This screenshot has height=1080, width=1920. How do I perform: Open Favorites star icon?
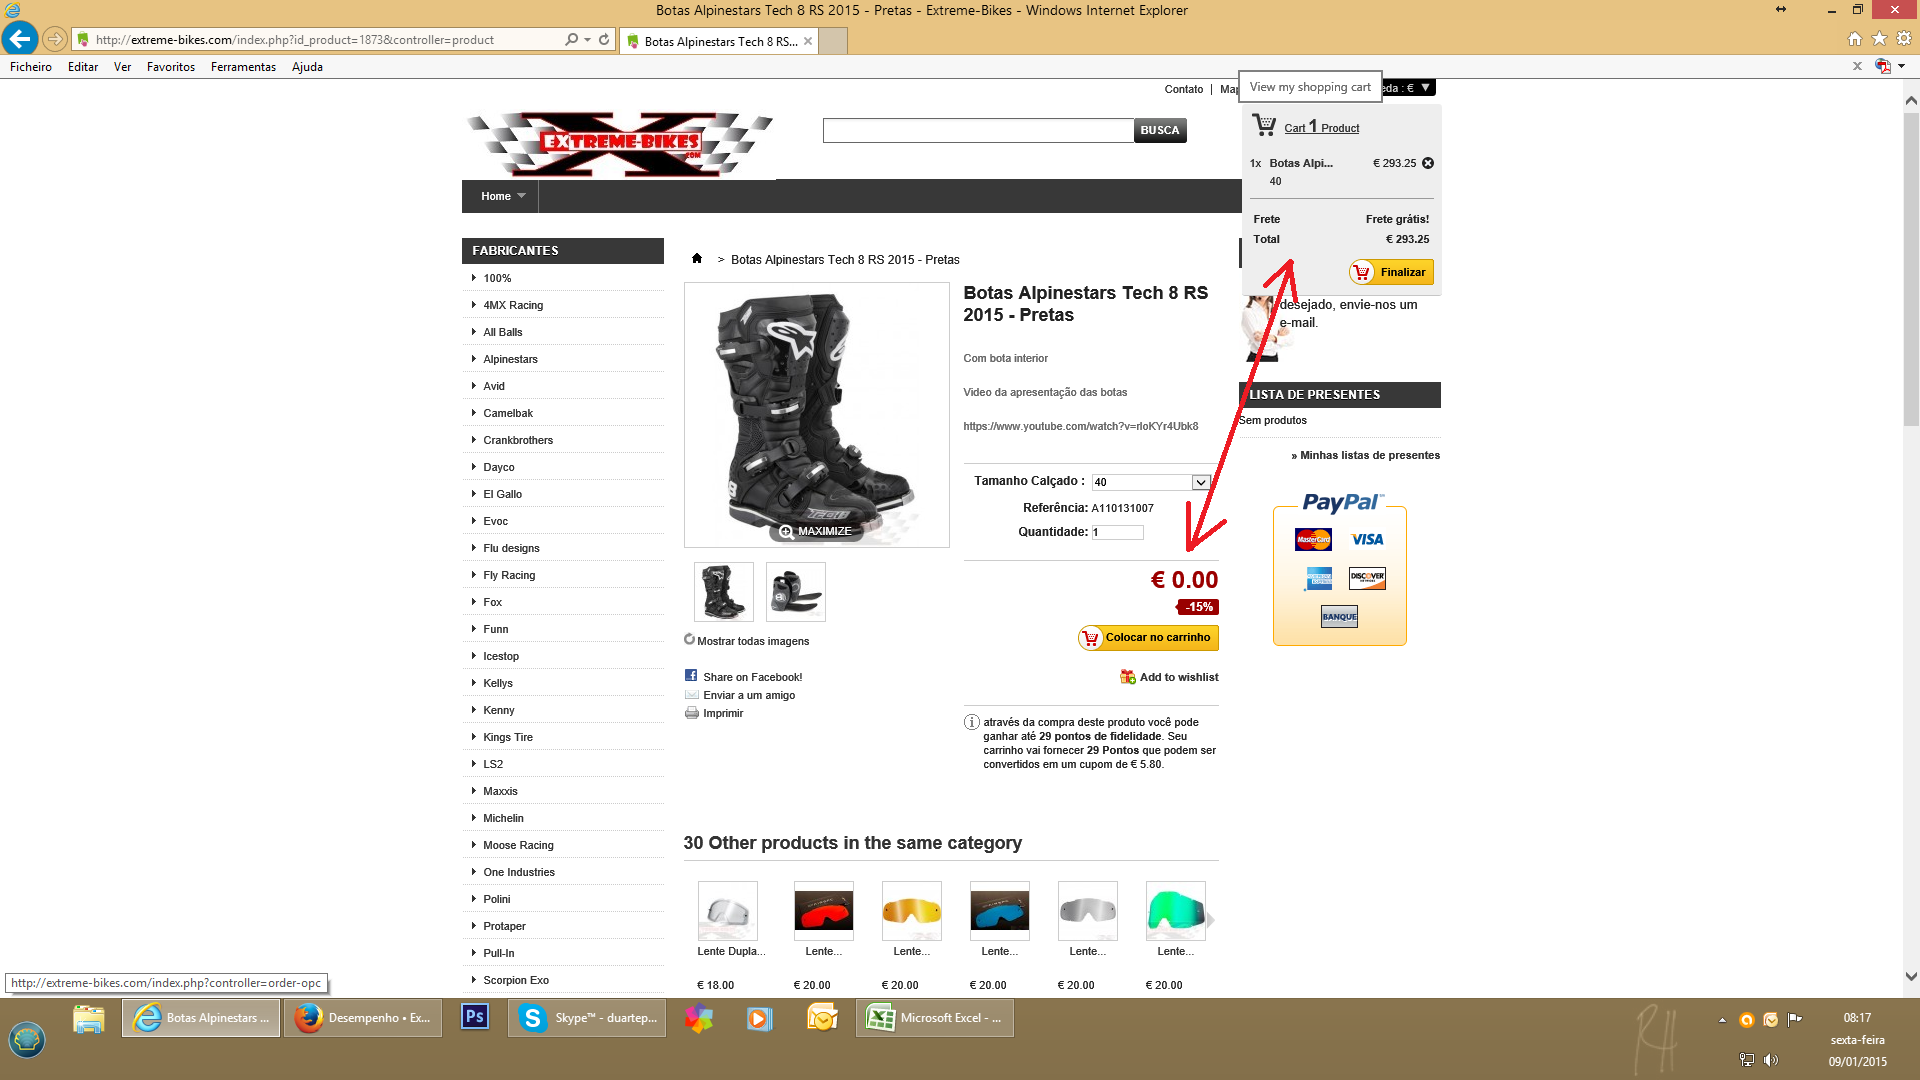click(x=1879, y=39)
